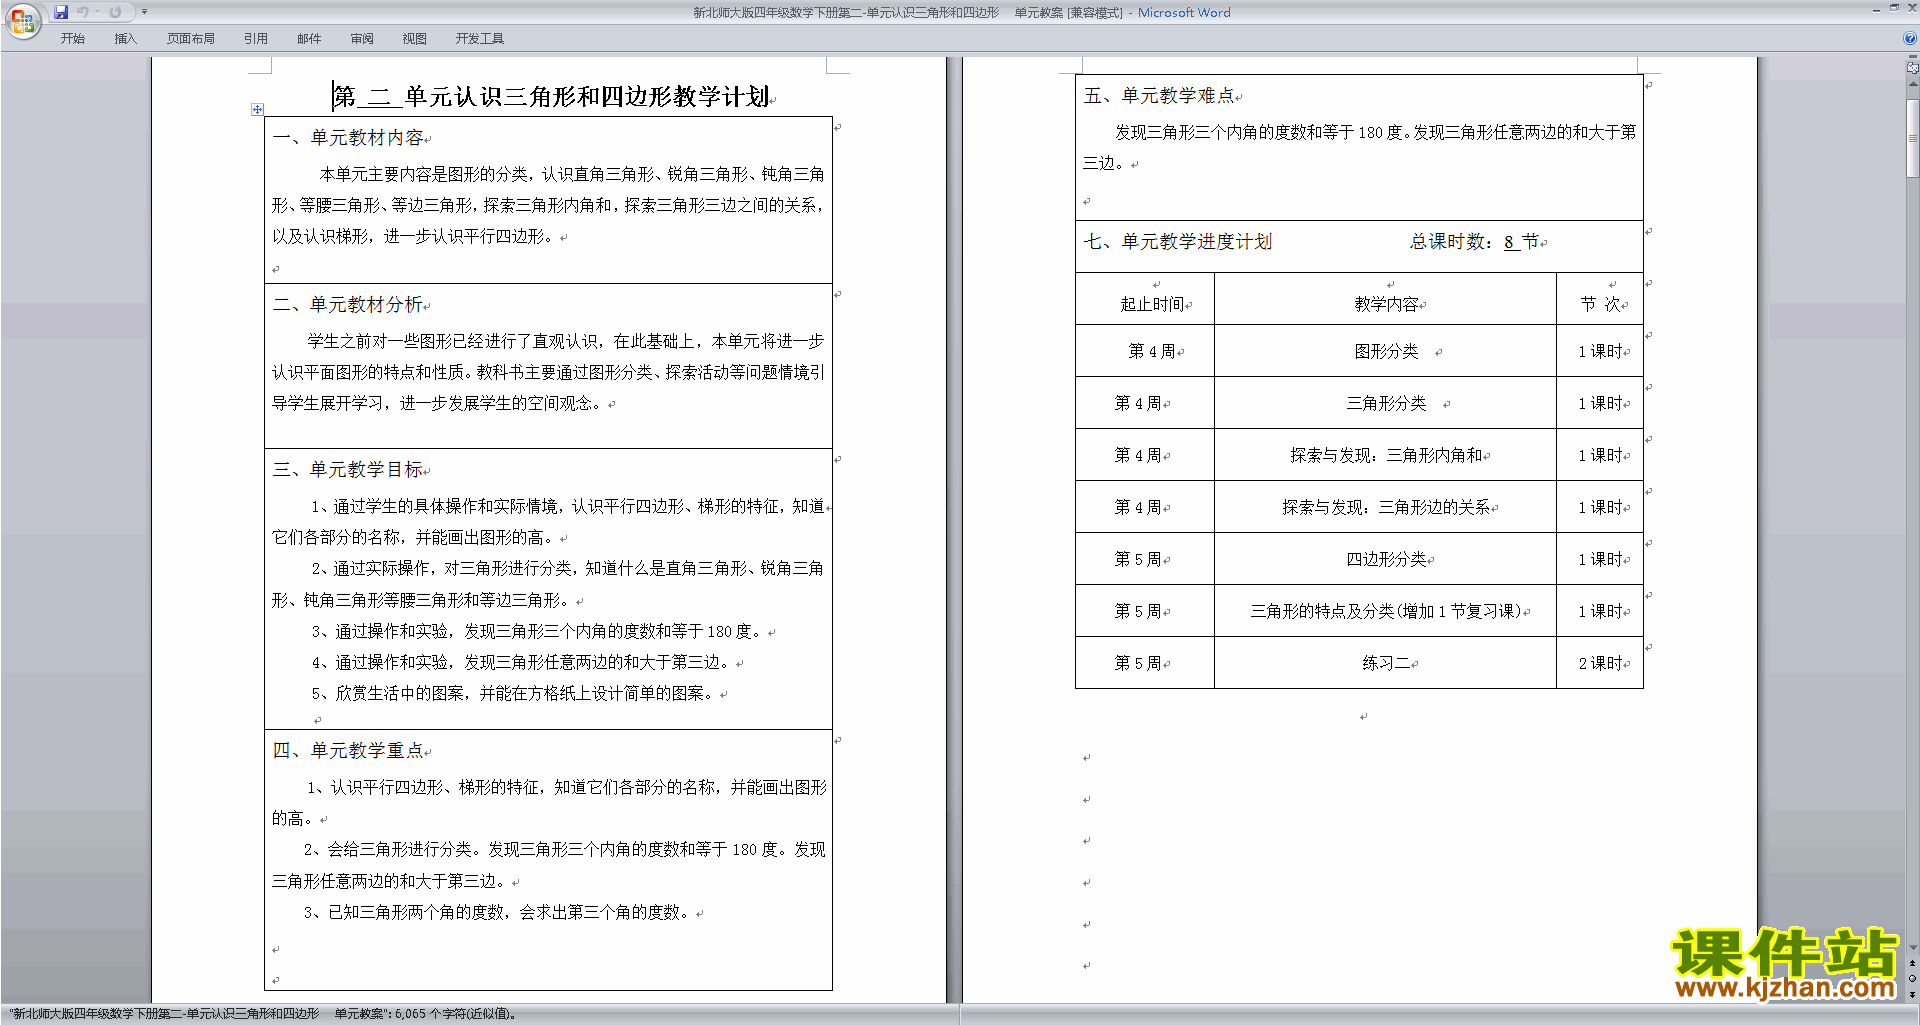This screenshot has width=1920, height=1025.
Task: Open Select Browse Object round button
Action: click(x=1912, y=978)
